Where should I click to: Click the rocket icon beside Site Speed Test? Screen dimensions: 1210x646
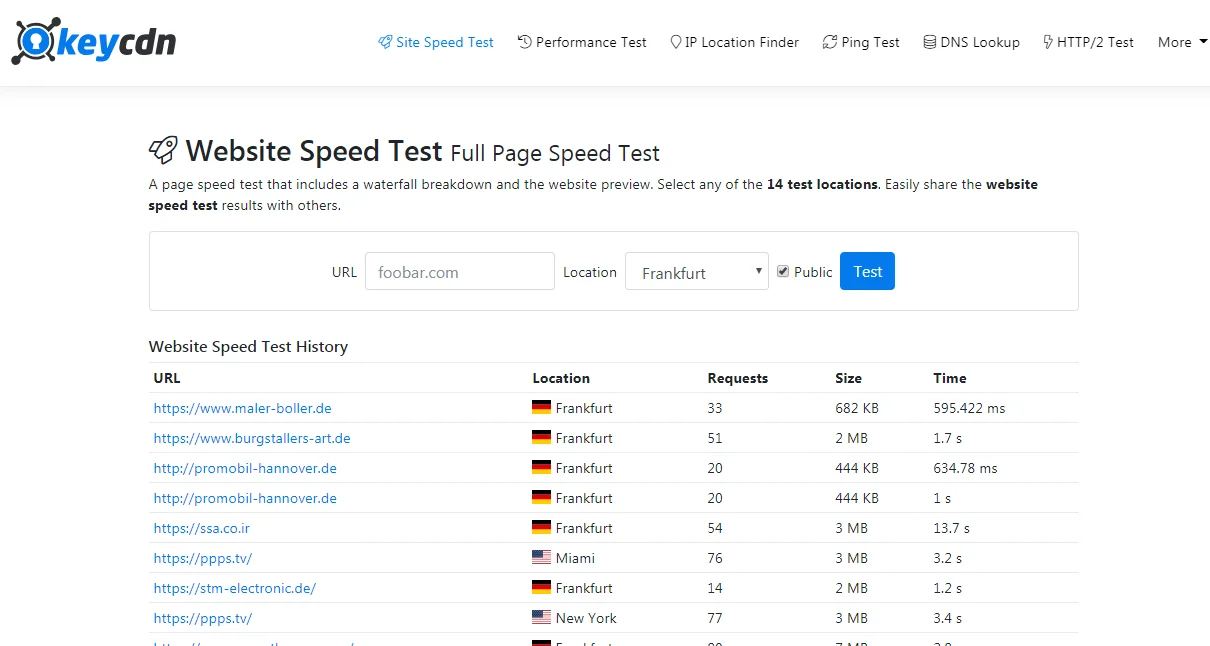tap(385, 42)
